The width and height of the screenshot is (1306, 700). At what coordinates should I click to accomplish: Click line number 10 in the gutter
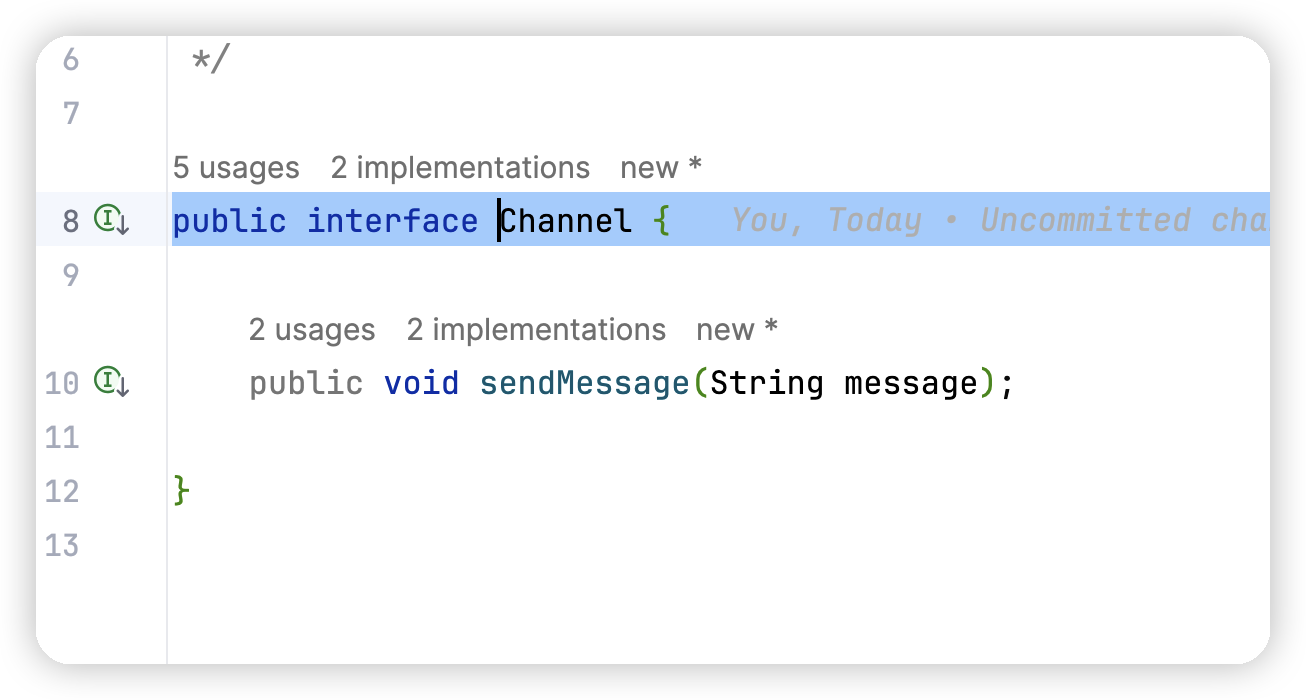click(x=62, y=382)
